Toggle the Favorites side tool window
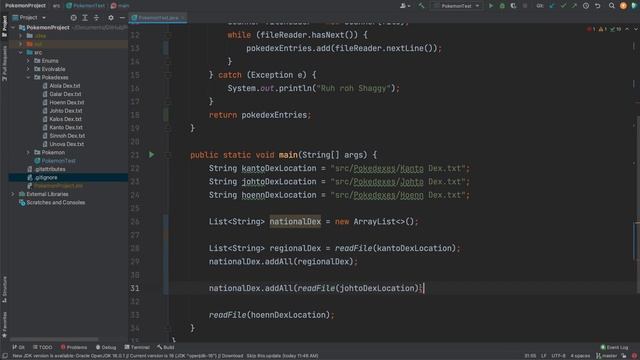This screenshot has width=640, height=360. pos(4,324)
